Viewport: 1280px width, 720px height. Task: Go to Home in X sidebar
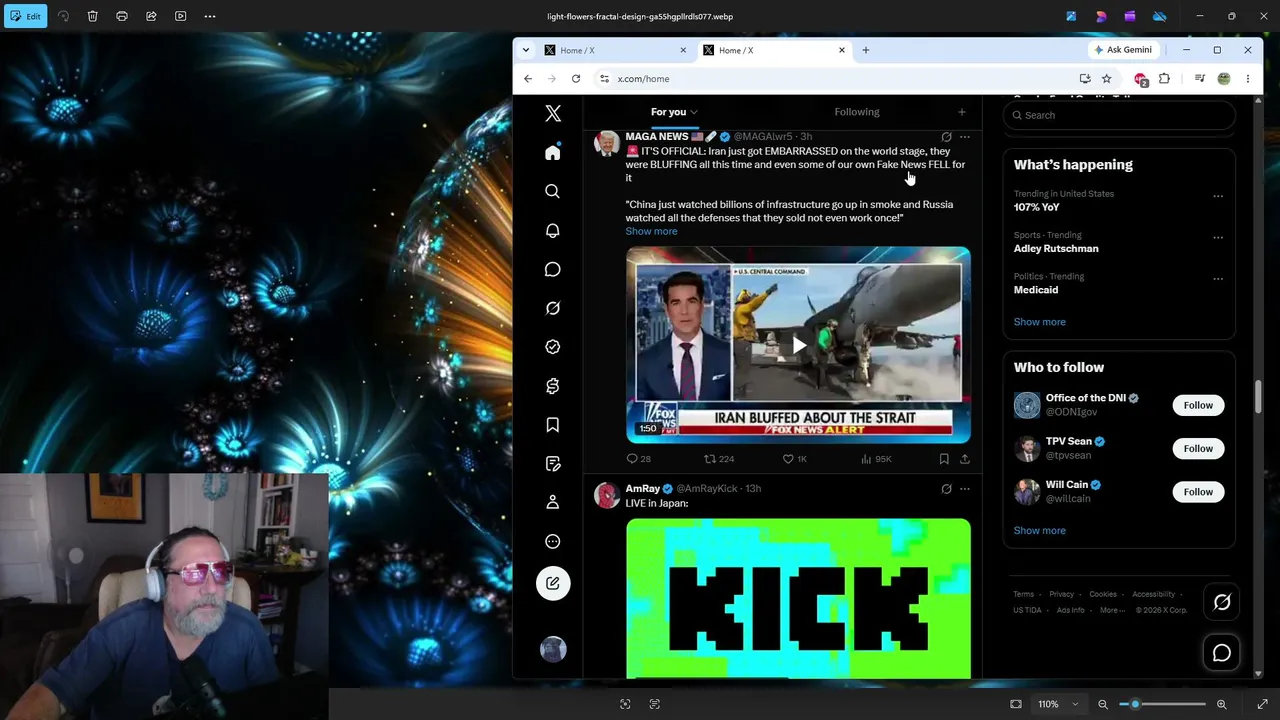(x=553, y=152)
